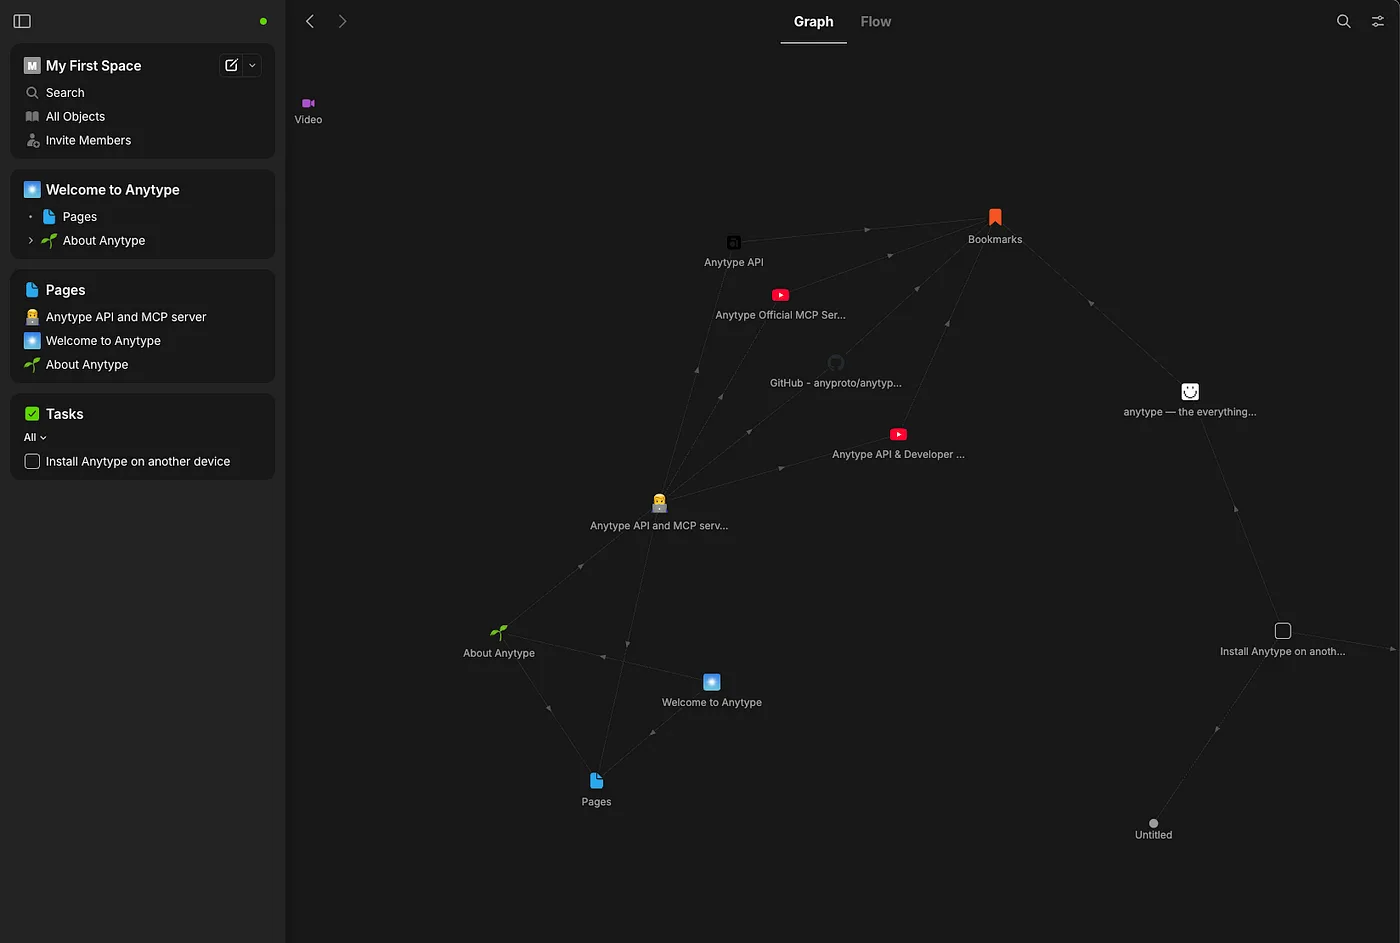Select Anytype API and MCP serv... graph node
Image resolution: width=1400 pixels, height=943 pixels.
[x=659, y=503]
